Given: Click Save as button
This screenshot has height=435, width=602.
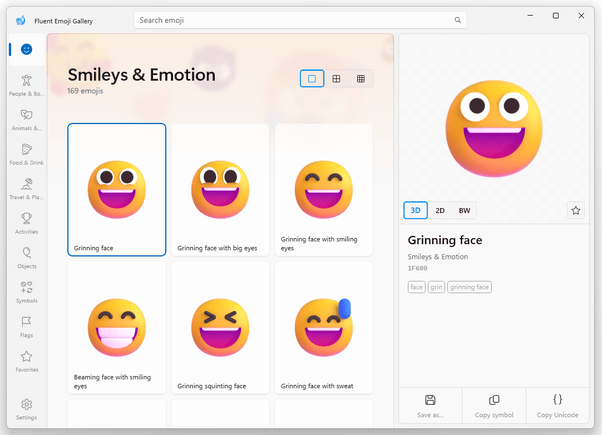Looking at the screenshot, I should (430, 405).
